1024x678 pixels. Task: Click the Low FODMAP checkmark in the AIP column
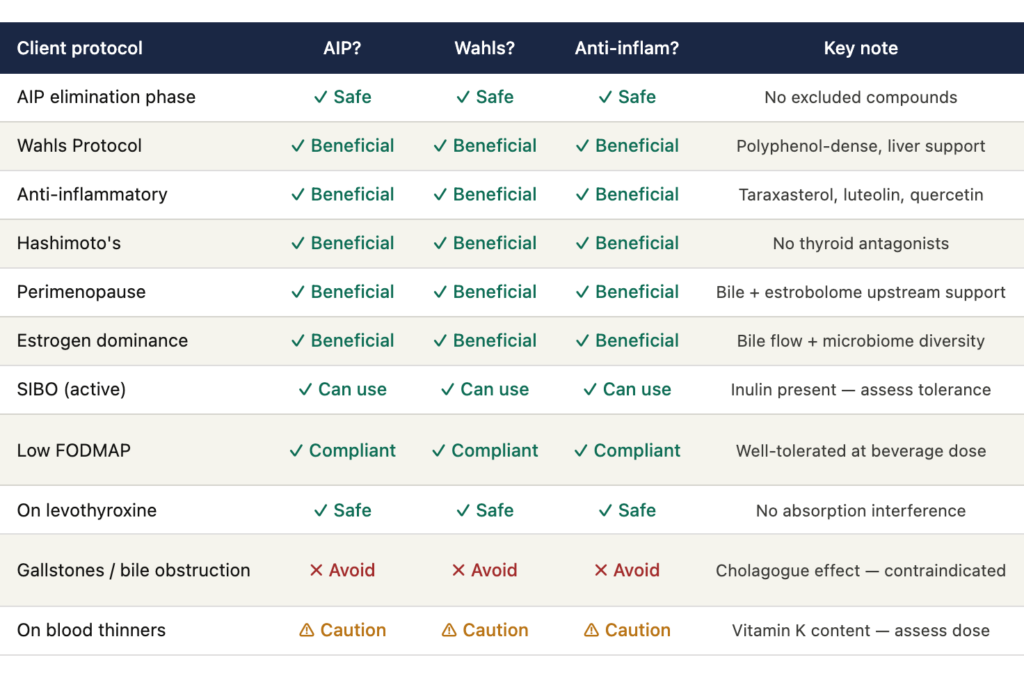tap(296, 450)
